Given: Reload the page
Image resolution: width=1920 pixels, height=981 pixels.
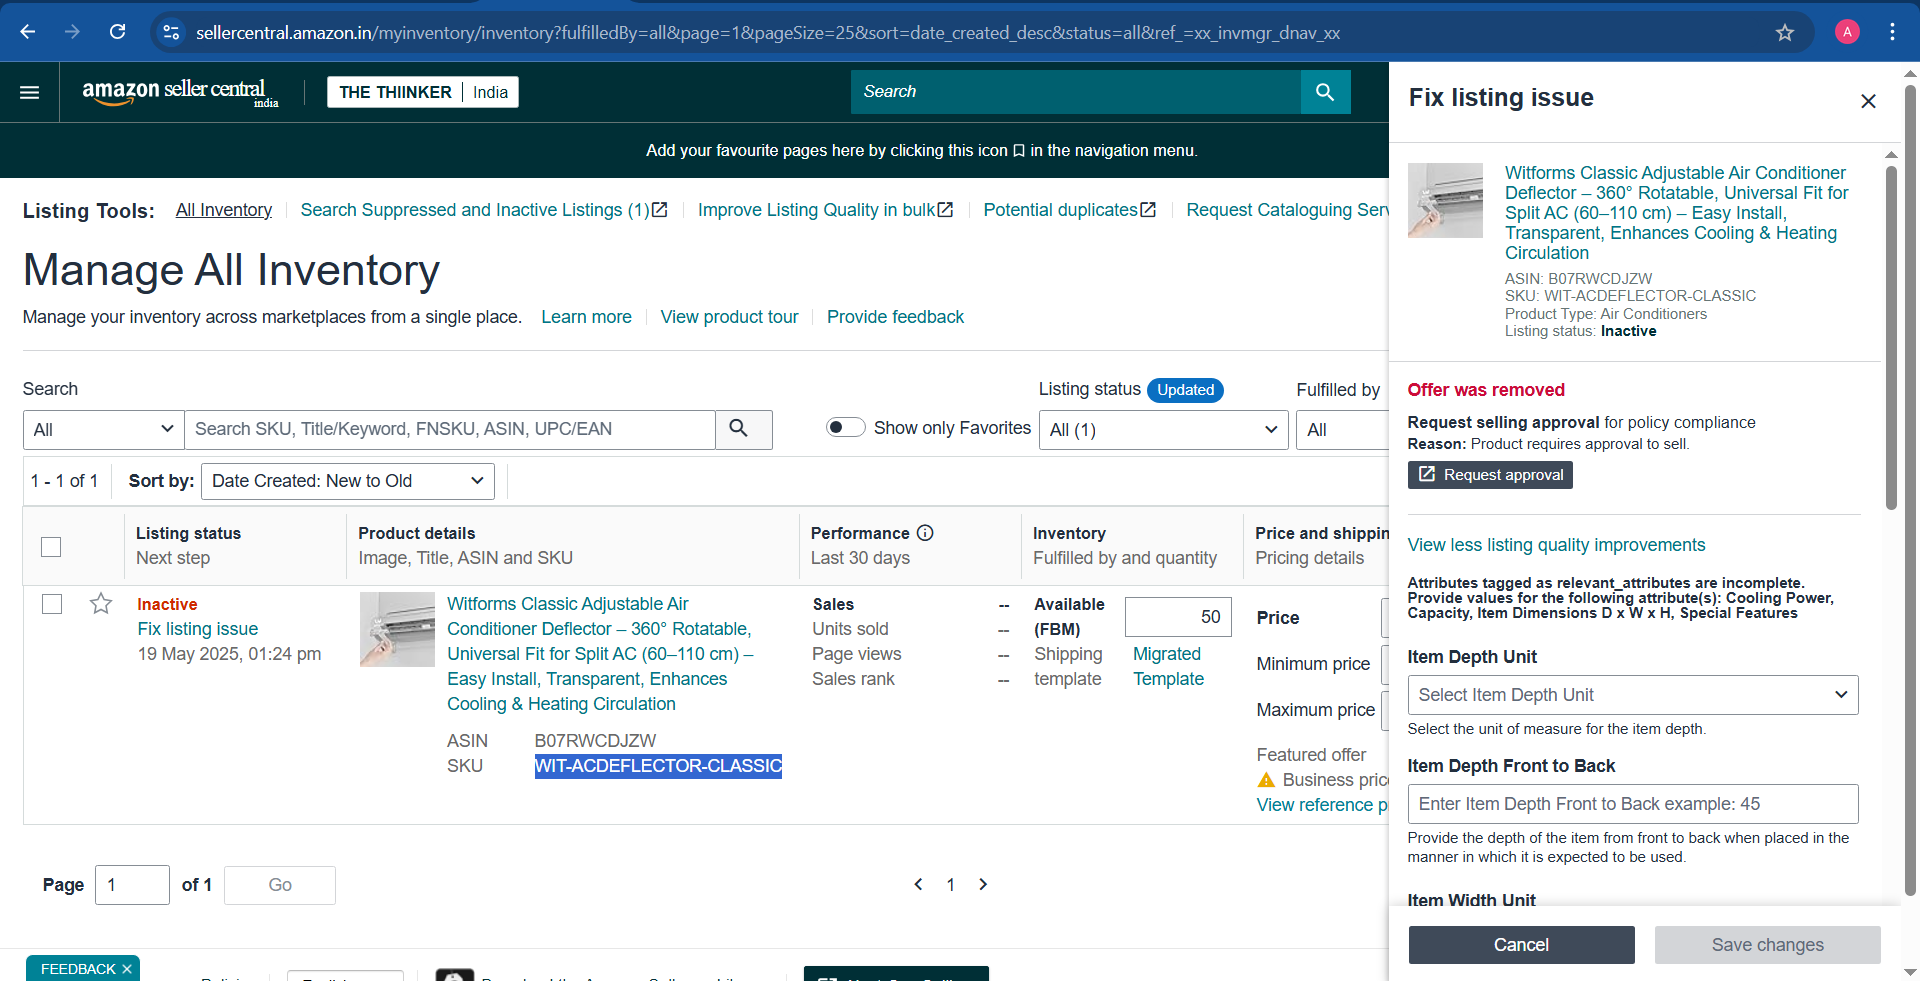Looking at the screenshot, I should [x=117, y=32].
